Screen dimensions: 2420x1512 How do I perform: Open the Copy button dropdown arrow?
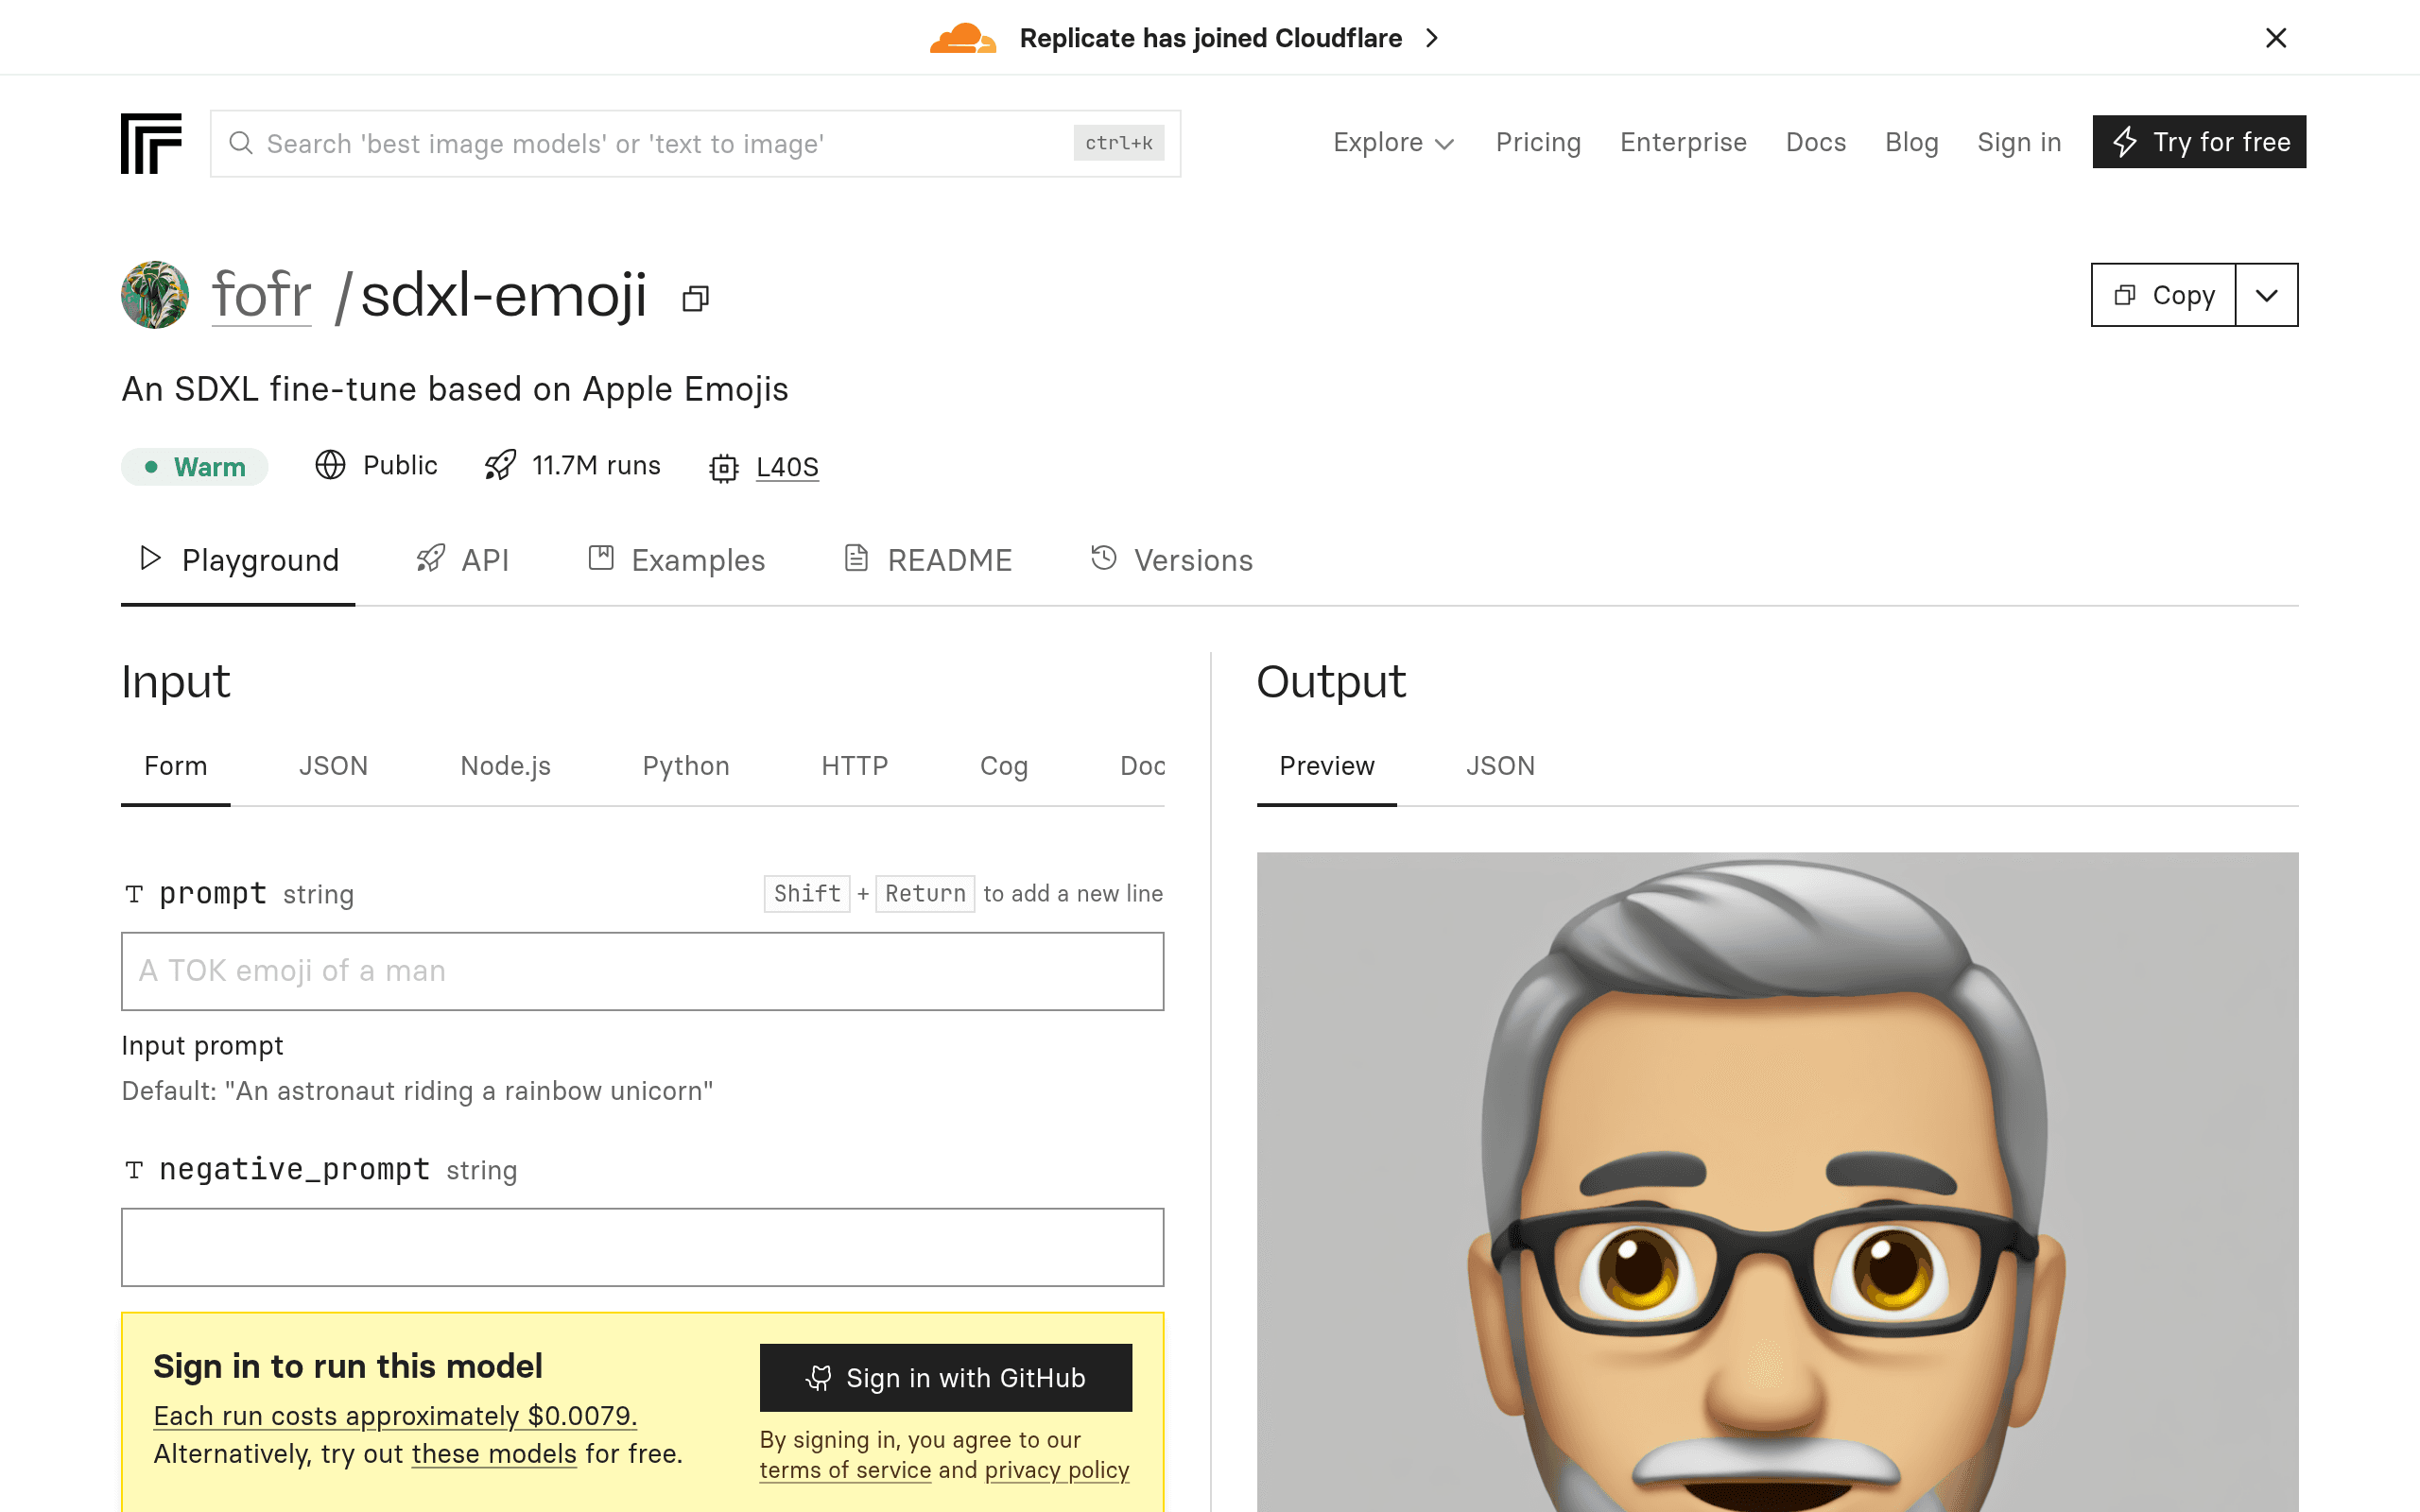click(2267, 295)
